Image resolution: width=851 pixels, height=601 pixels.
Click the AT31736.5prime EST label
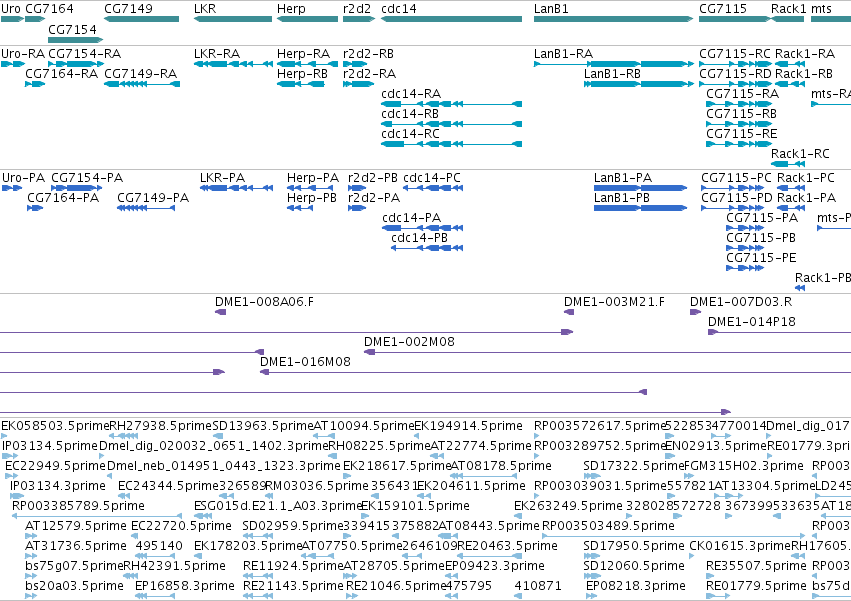(76, 546)
